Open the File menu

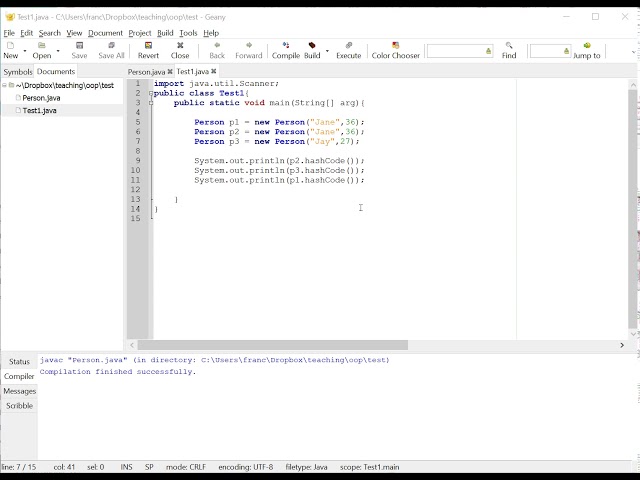(9, 33)
